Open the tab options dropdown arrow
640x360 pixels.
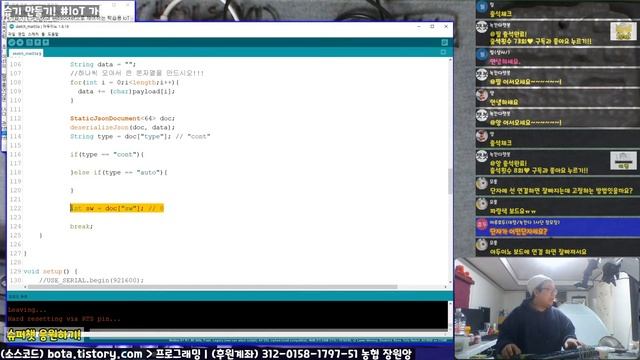pyautogui.click(x=444, y=52)
